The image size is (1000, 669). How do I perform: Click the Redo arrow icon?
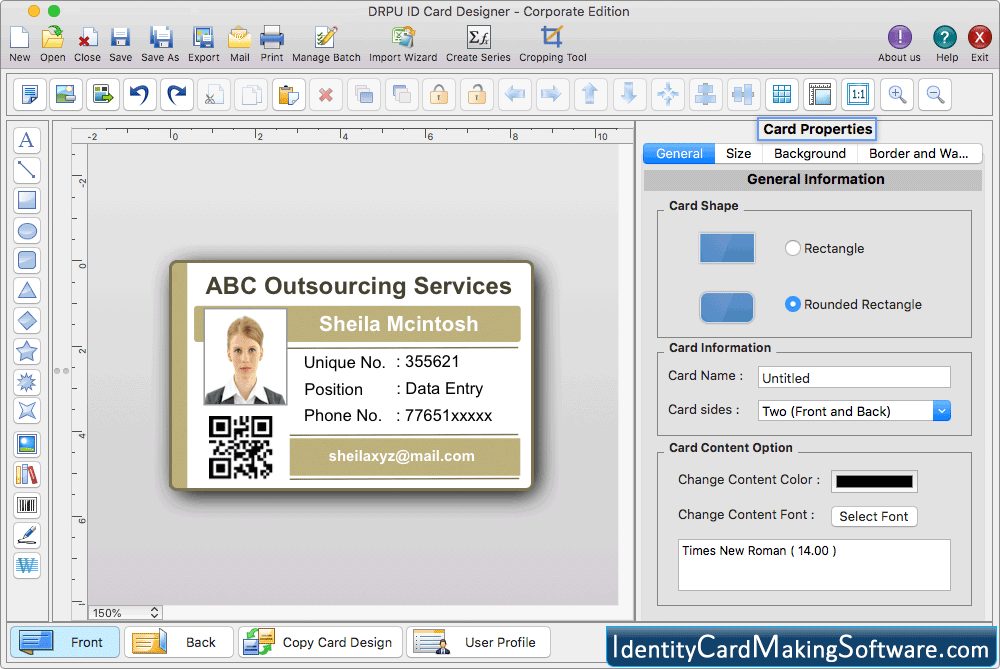177,95
